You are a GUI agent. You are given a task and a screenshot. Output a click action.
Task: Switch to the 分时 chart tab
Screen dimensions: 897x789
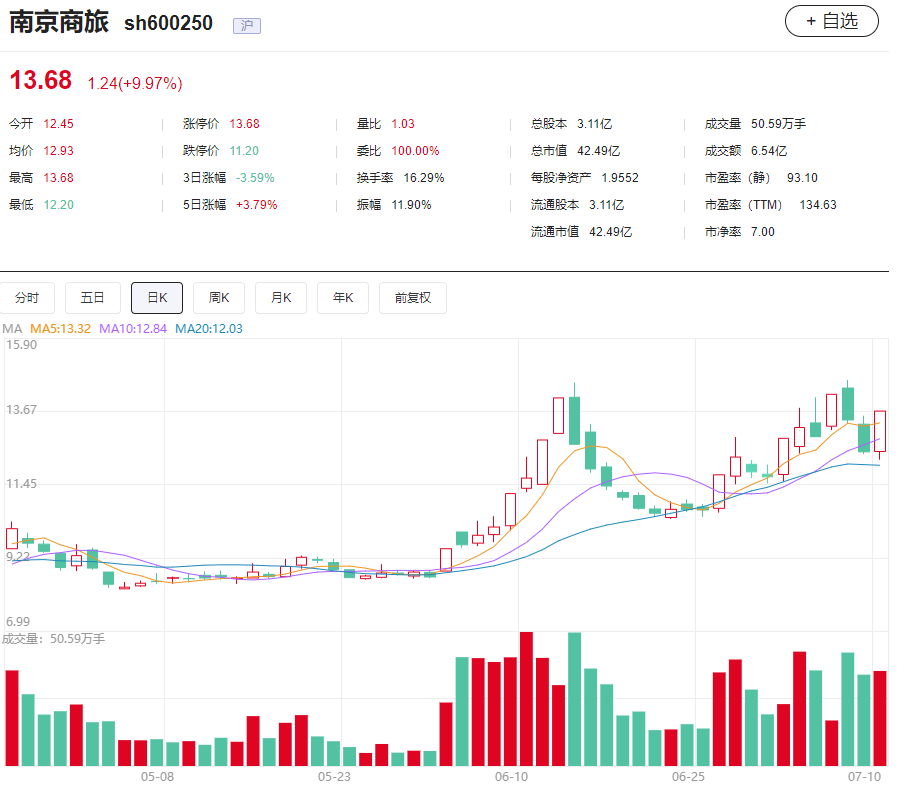27,298
